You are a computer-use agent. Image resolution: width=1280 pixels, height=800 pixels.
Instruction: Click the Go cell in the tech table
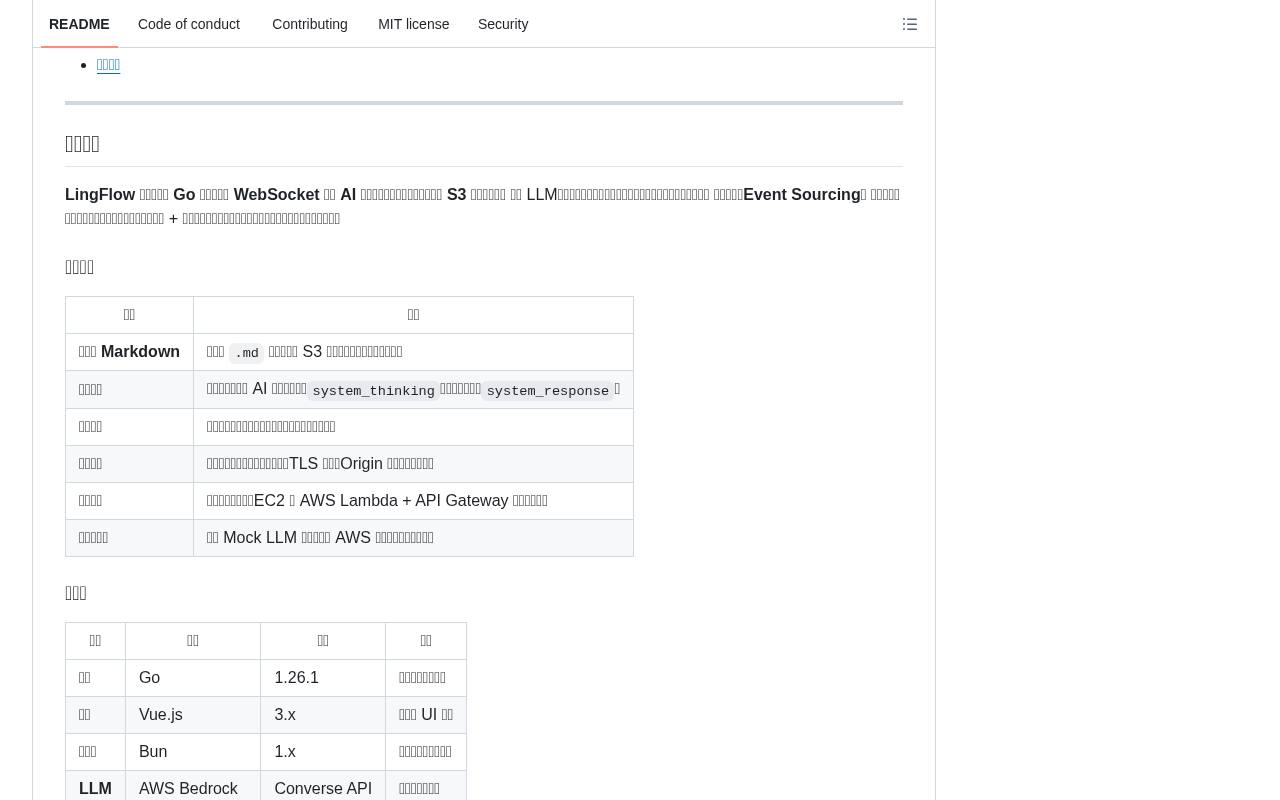[x=193, y=678]
